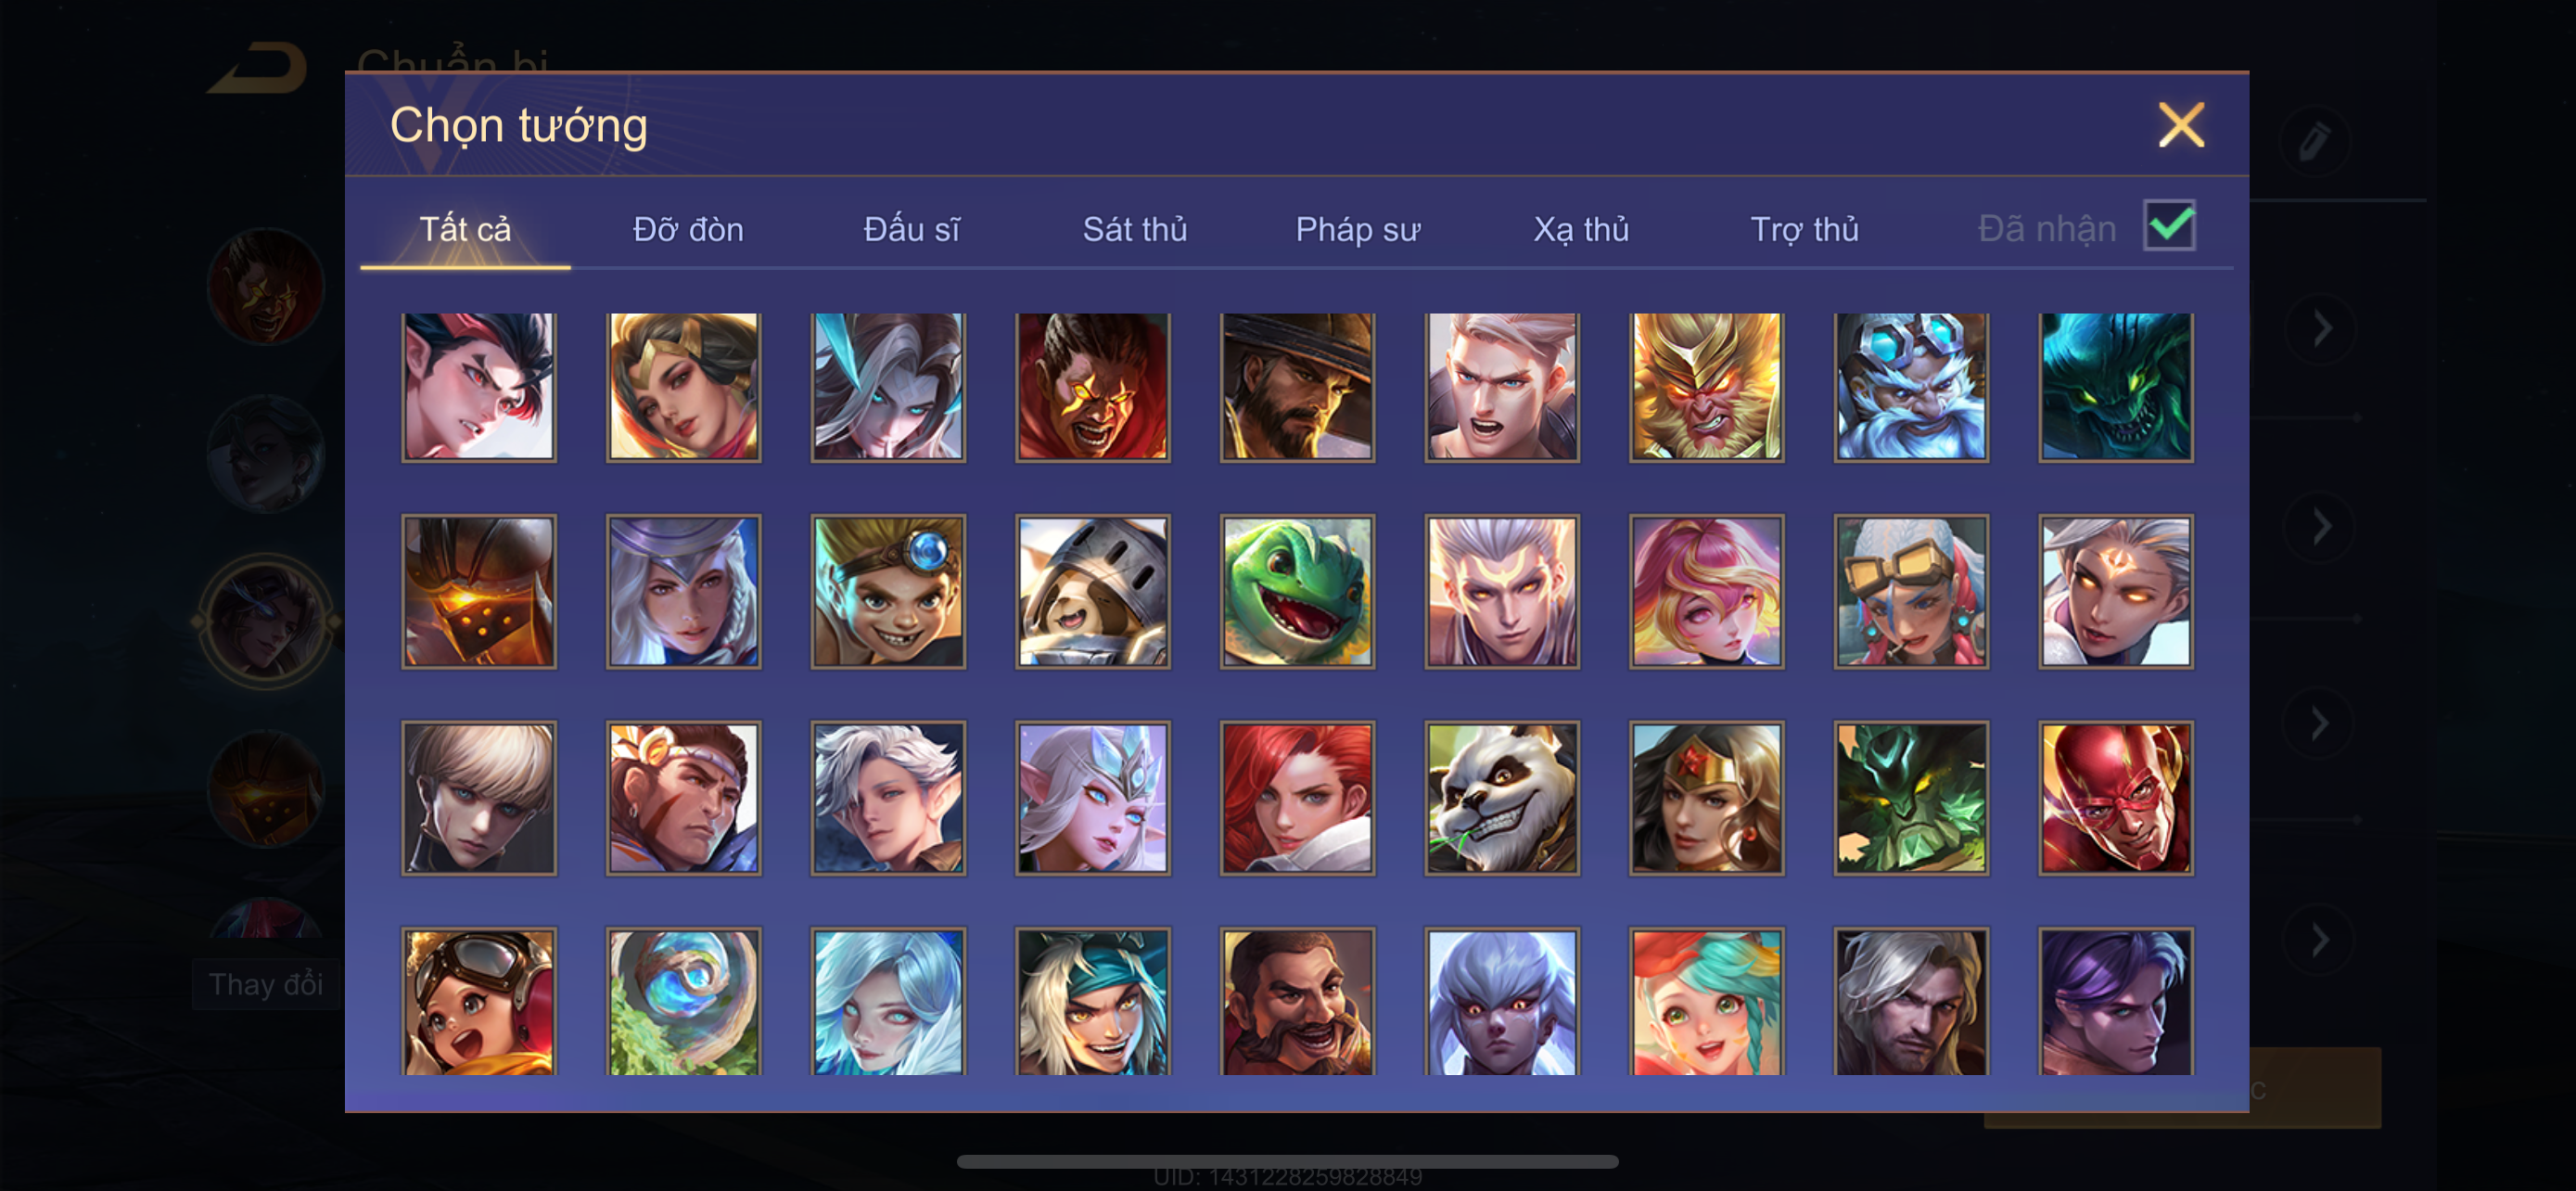The width and height of the screenshot is (2576, 1191).
Task: Select the green chameleon hero portrait
Action: (1297, 591)
